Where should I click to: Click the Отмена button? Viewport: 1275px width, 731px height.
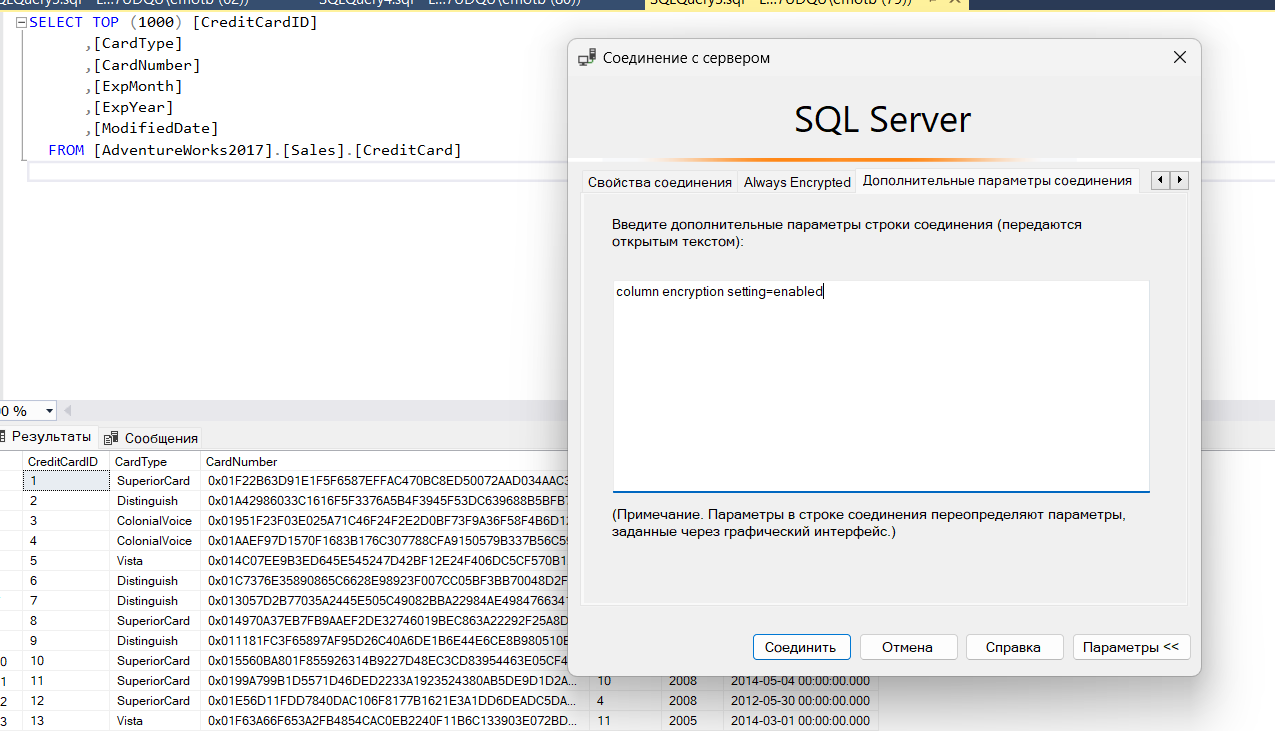(908, 647)
